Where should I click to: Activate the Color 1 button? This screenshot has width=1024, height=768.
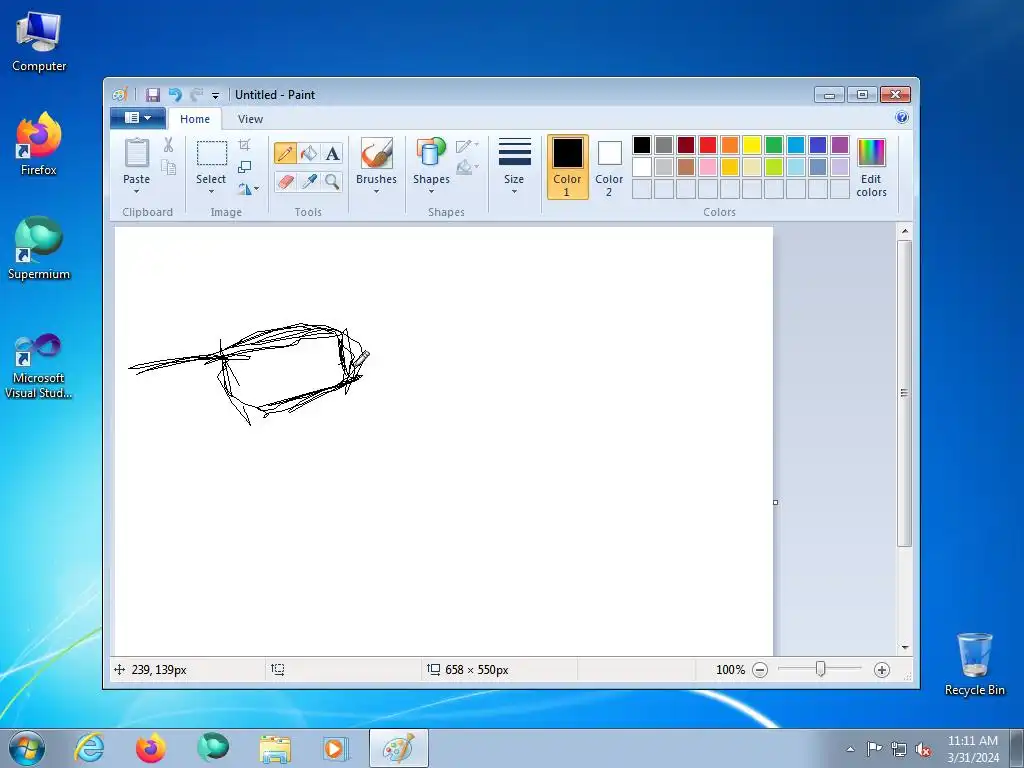click(568, 167)
